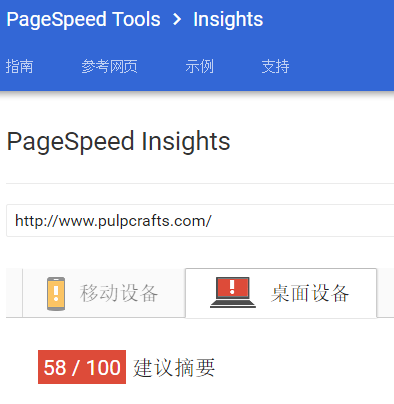Select the 桌面设备 tab
The height and width of the screenshot is (404, 394).
(281, 293)
